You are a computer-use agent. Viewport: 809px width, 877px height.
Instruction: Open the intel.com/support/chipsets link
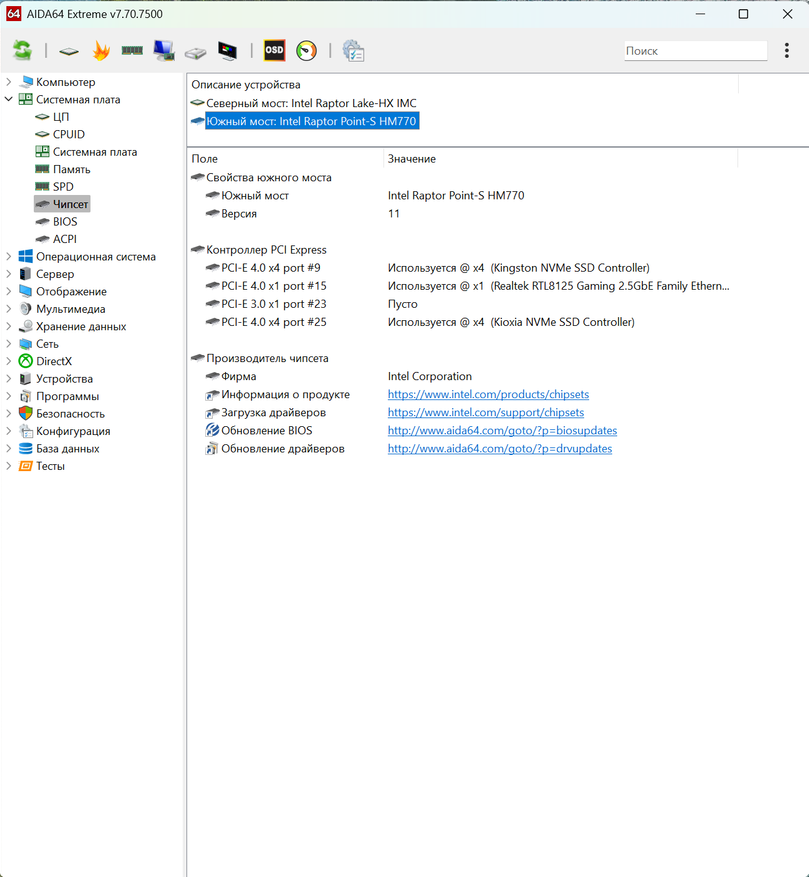tap(486, 412)
